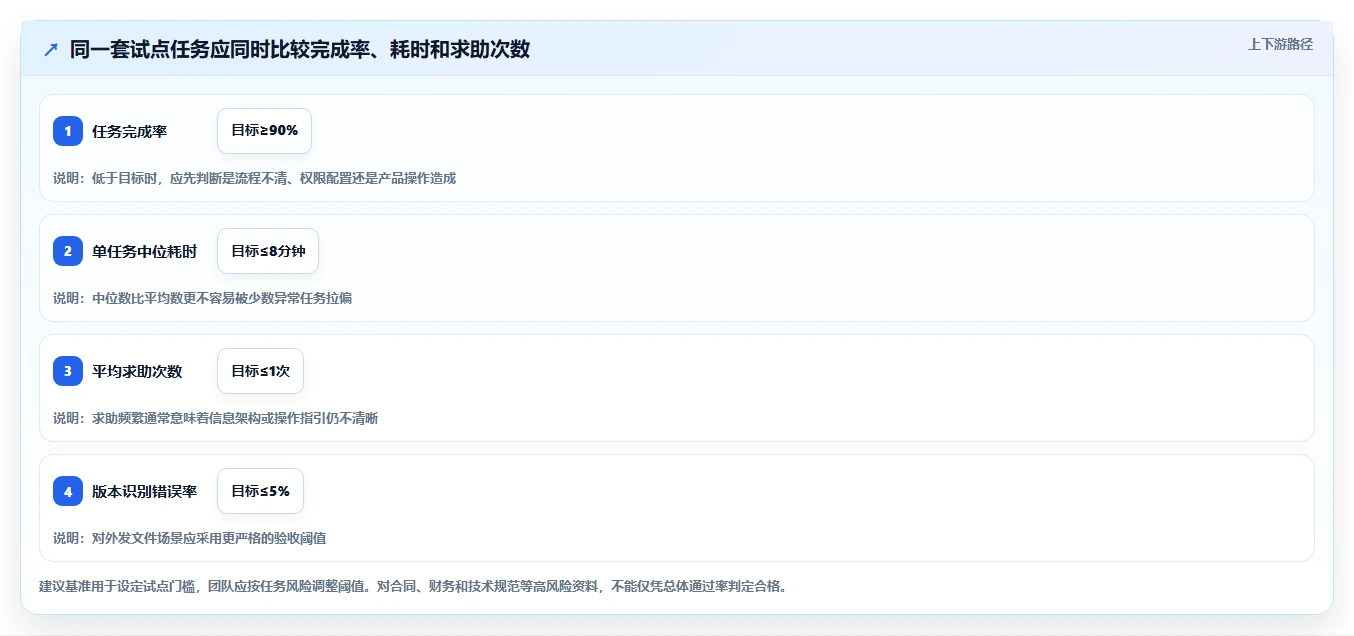The width and height of the screenshot is (1354, 636).
Task: Click the 单任务中位耗时 label
Action: click(144, 251)
